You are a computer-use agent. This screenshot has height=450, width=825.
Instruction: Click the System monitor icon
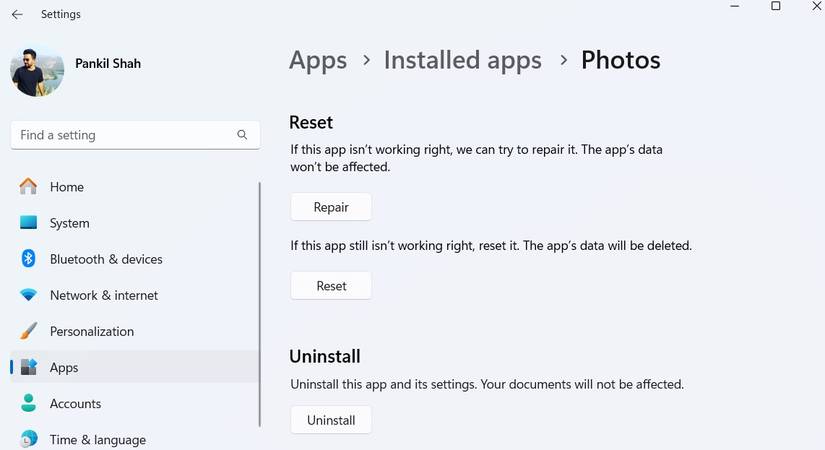point(28,223)
